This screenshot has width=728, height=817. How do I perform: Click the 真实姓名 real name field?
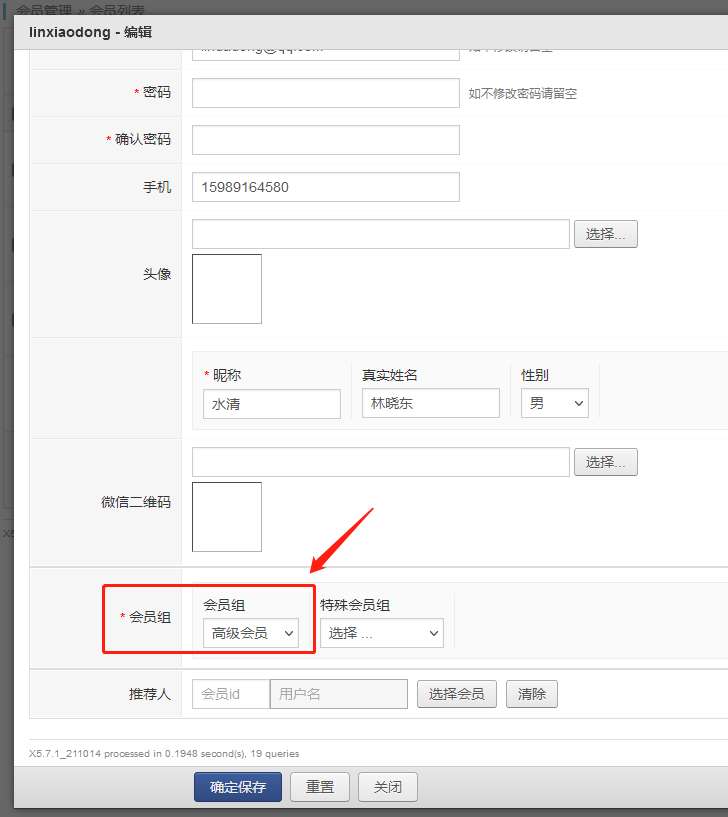coord(430,404)
